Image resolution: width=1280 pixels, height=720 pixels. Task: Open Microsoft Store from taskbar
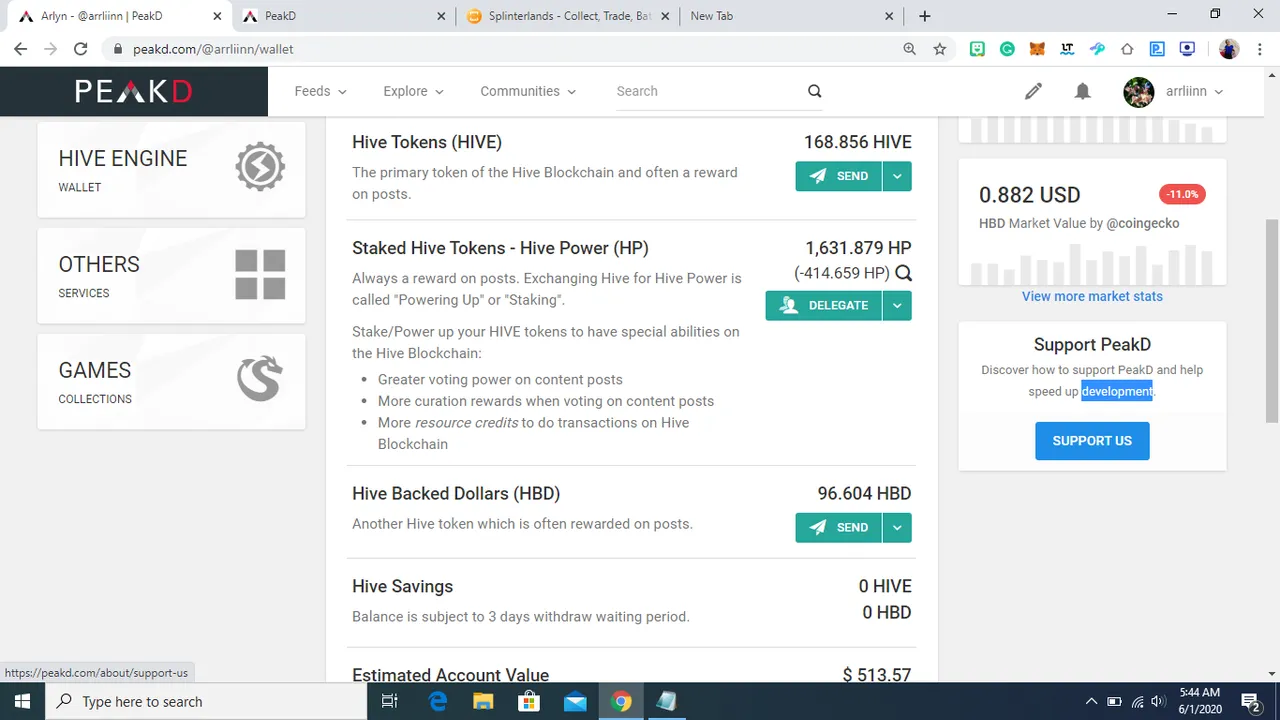[529, 701]
